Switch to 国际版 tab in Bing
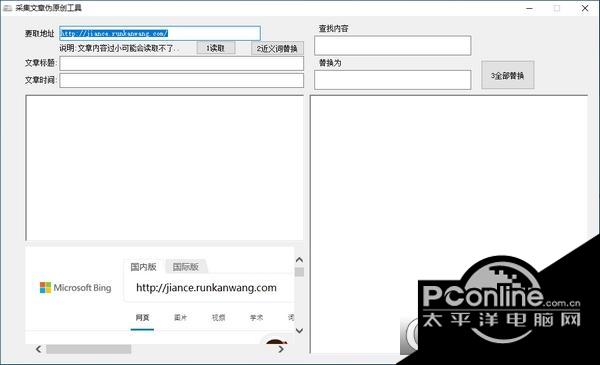600x365 pixels. coord(186,267)
